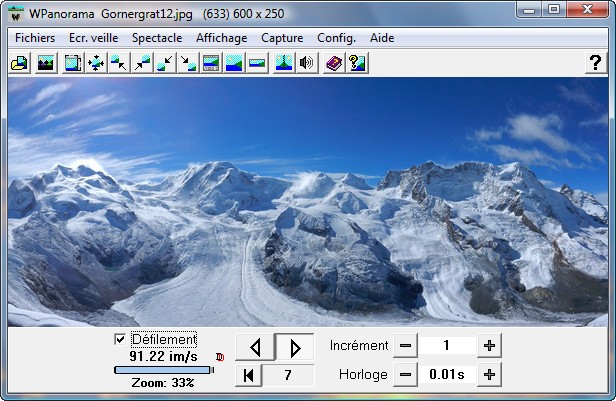Click the Horloge value field showing 0.01s
The width and height of the screenshot is (616, 401).
pyautogui.click(x=447, y=375)
